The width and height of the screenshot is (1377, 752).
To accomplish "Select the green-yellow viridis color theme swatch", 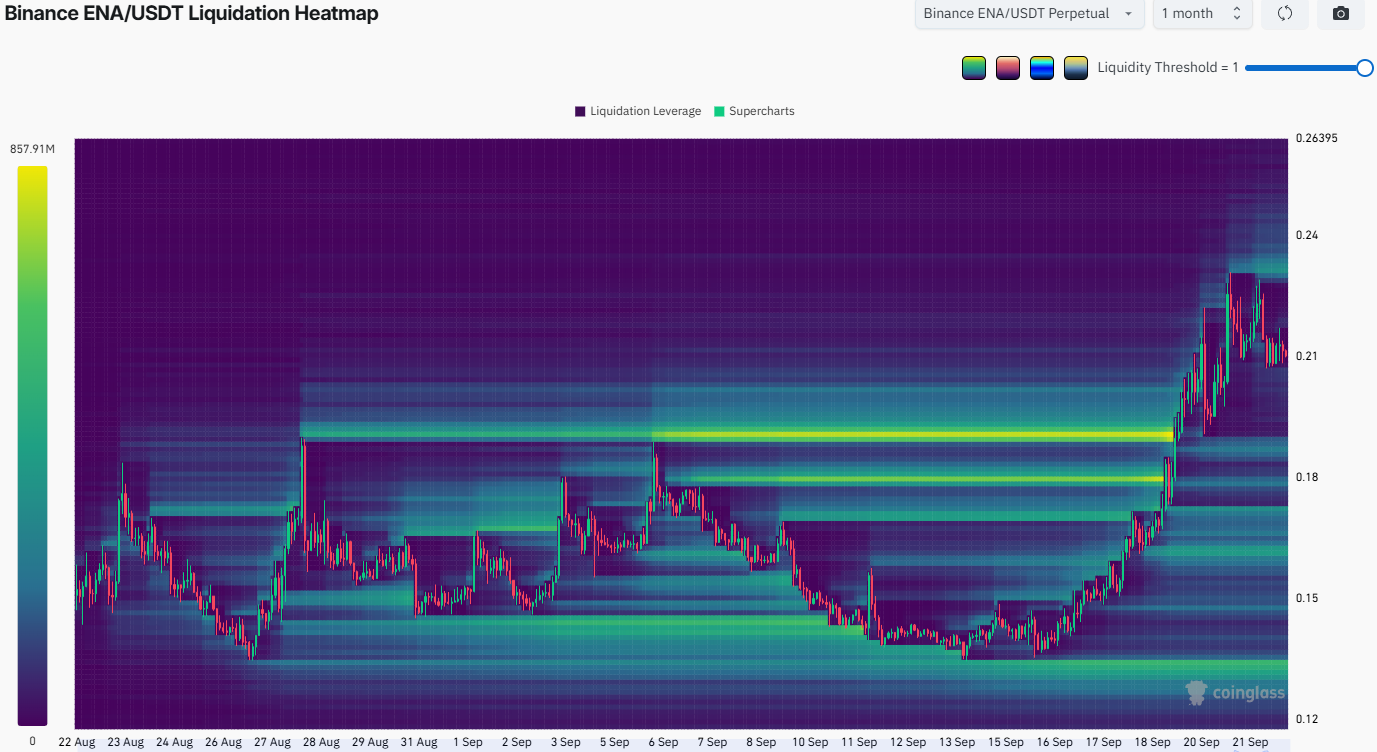I will coord(974,68).
